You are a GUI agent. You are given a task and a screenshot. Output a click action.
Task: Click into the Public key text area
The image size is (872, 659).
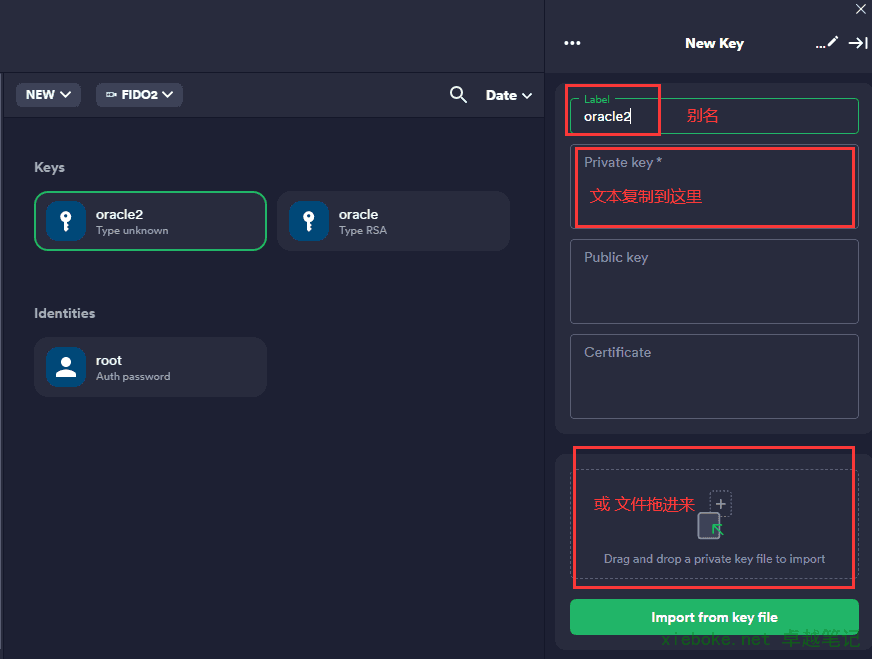(x=714, y=281)
